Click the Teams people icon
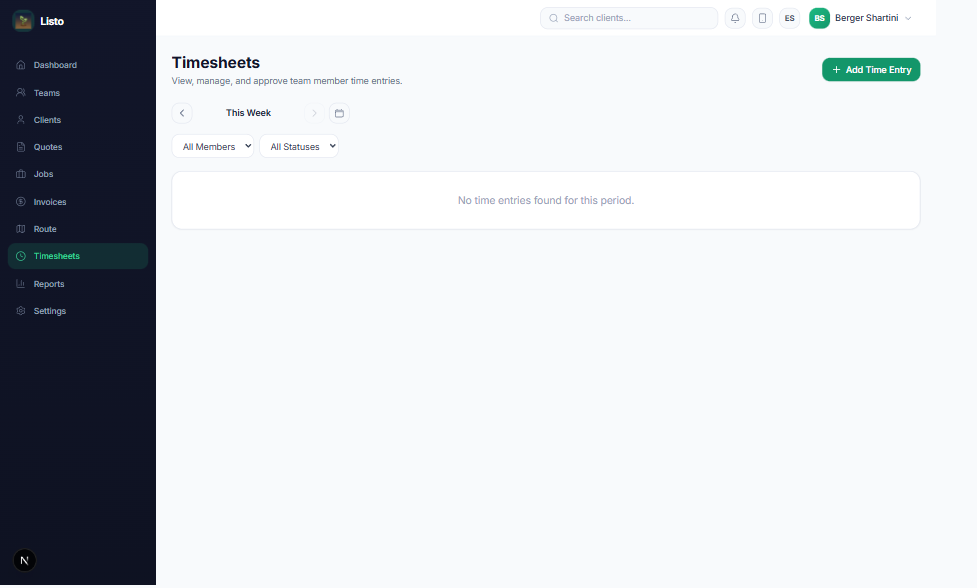Screen dimensions: 977x588 (x=21, y=92)
